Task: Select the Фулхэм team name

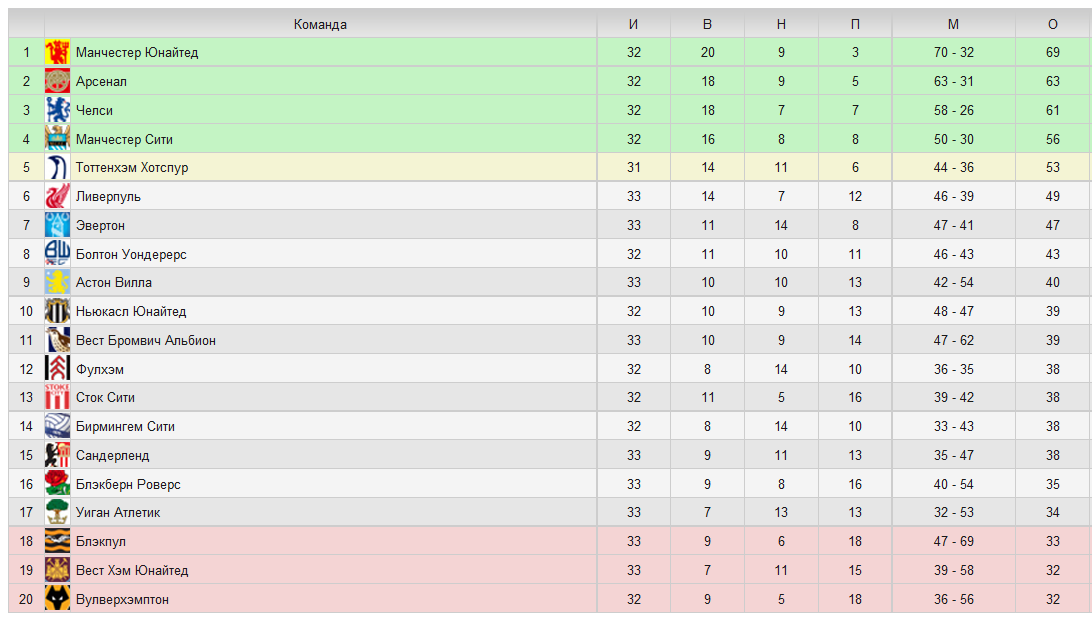Action: (100, 369)
